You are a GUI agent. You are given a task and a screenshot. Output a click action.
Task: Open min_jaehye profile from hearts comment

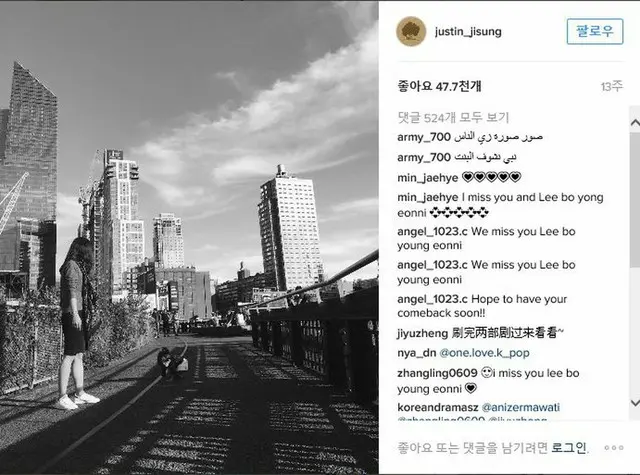tap(428, 178)
